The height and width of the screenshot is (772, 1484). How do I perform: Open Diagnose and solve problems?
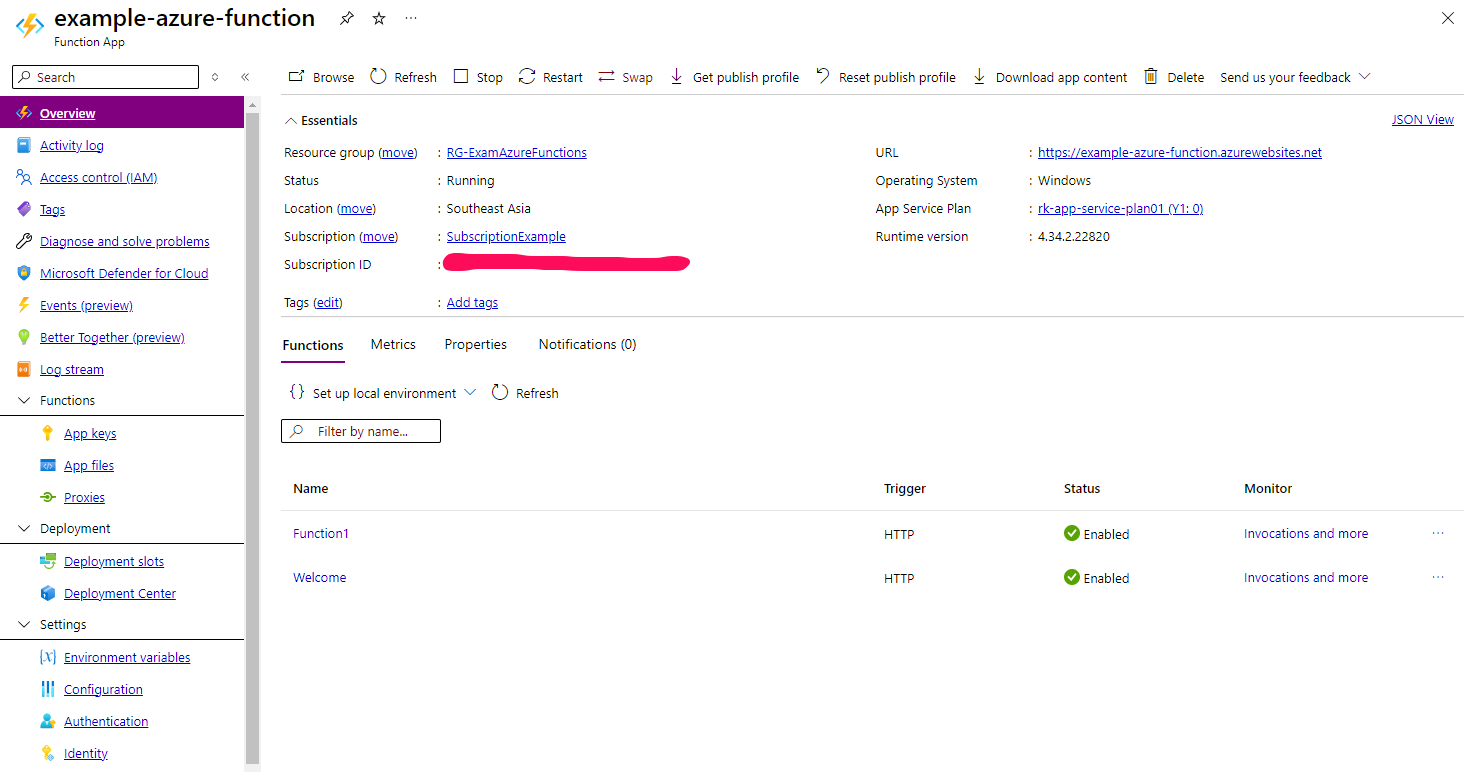click(125, 241)
